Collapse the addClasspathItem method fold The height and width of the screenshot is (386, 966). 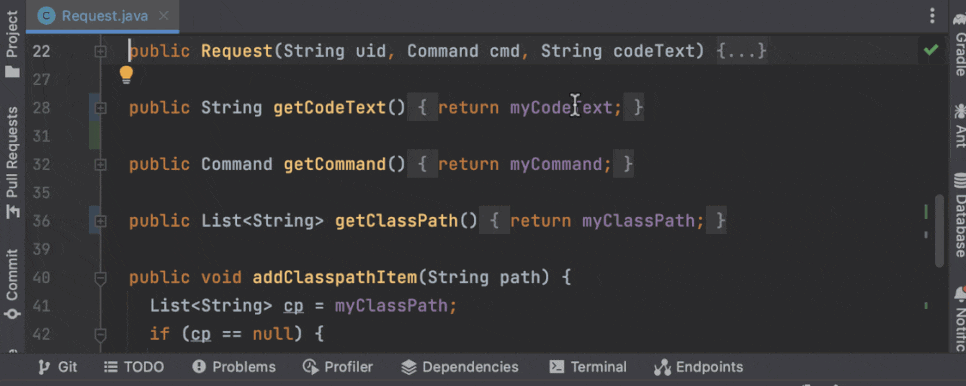pos(100,278)
